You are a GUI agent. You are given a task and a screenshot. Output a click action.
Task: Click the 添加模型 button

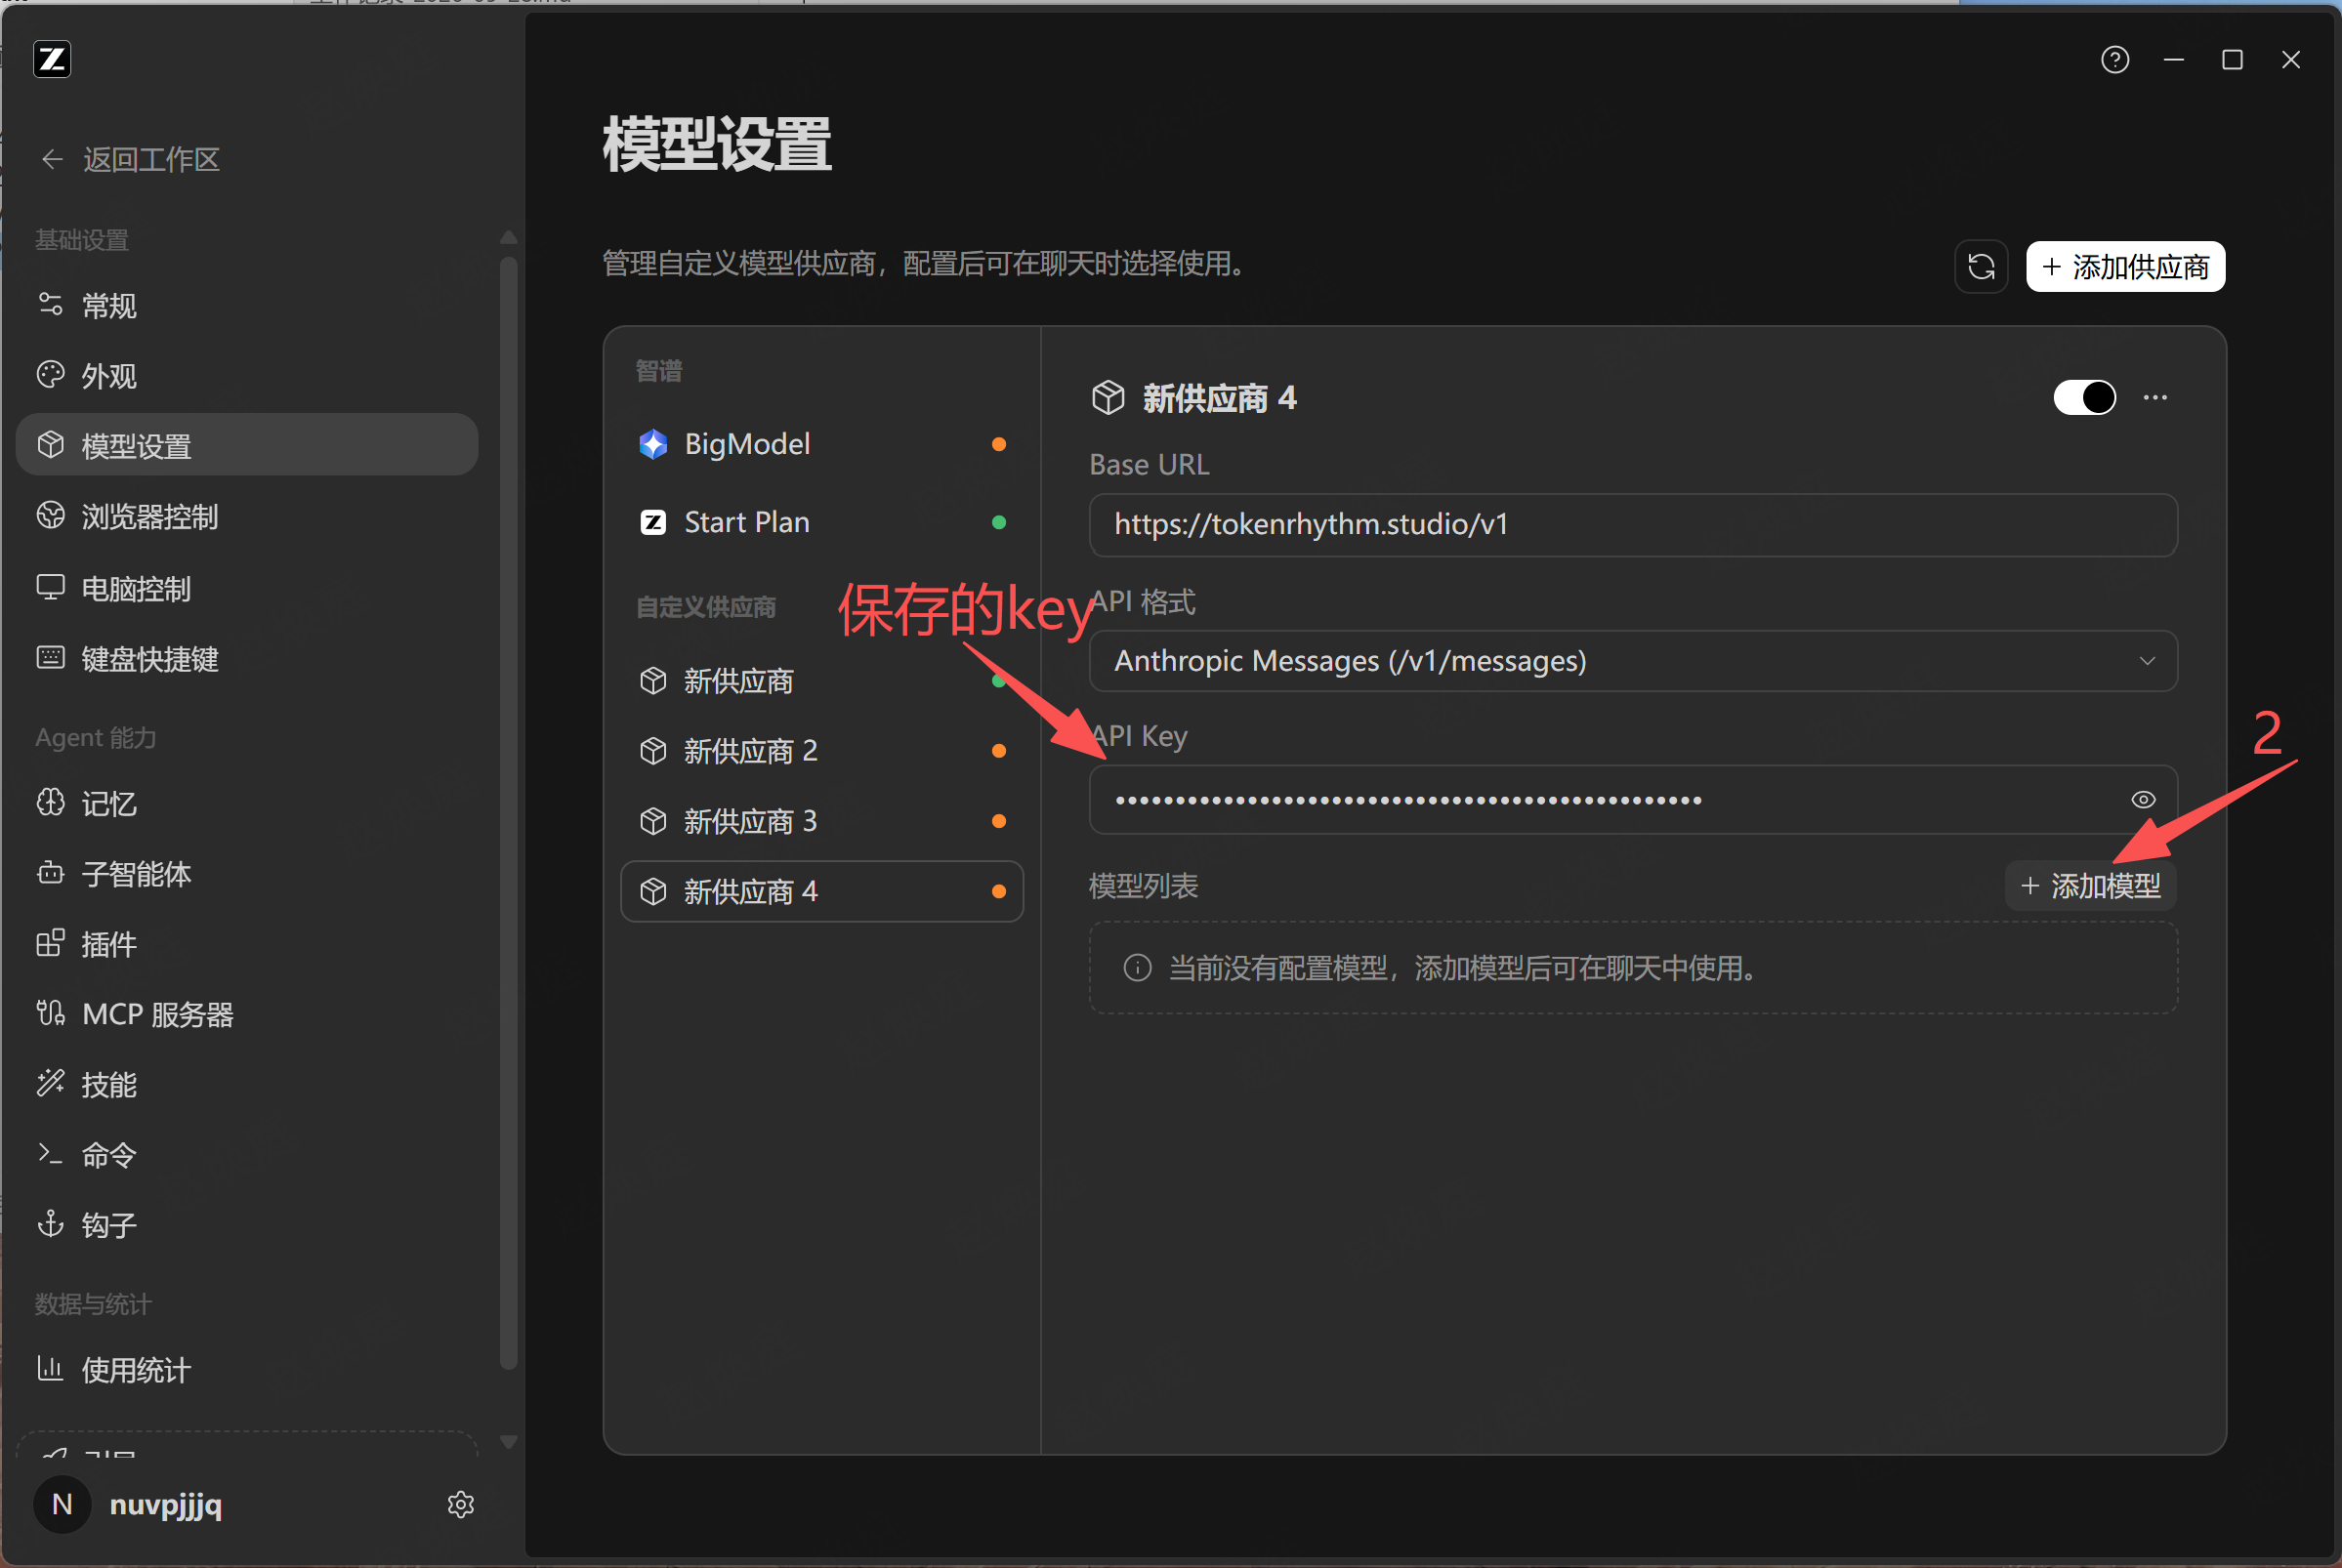point(2090,886)
